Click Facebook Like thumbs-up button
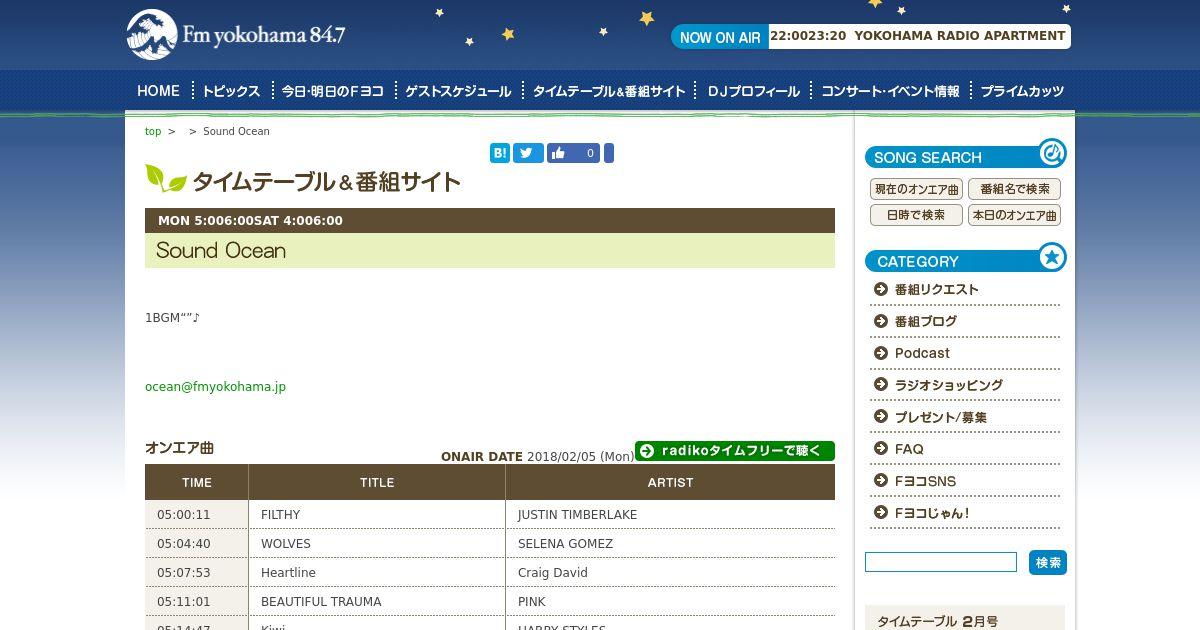1200x630 pixels. coord(573,153)
